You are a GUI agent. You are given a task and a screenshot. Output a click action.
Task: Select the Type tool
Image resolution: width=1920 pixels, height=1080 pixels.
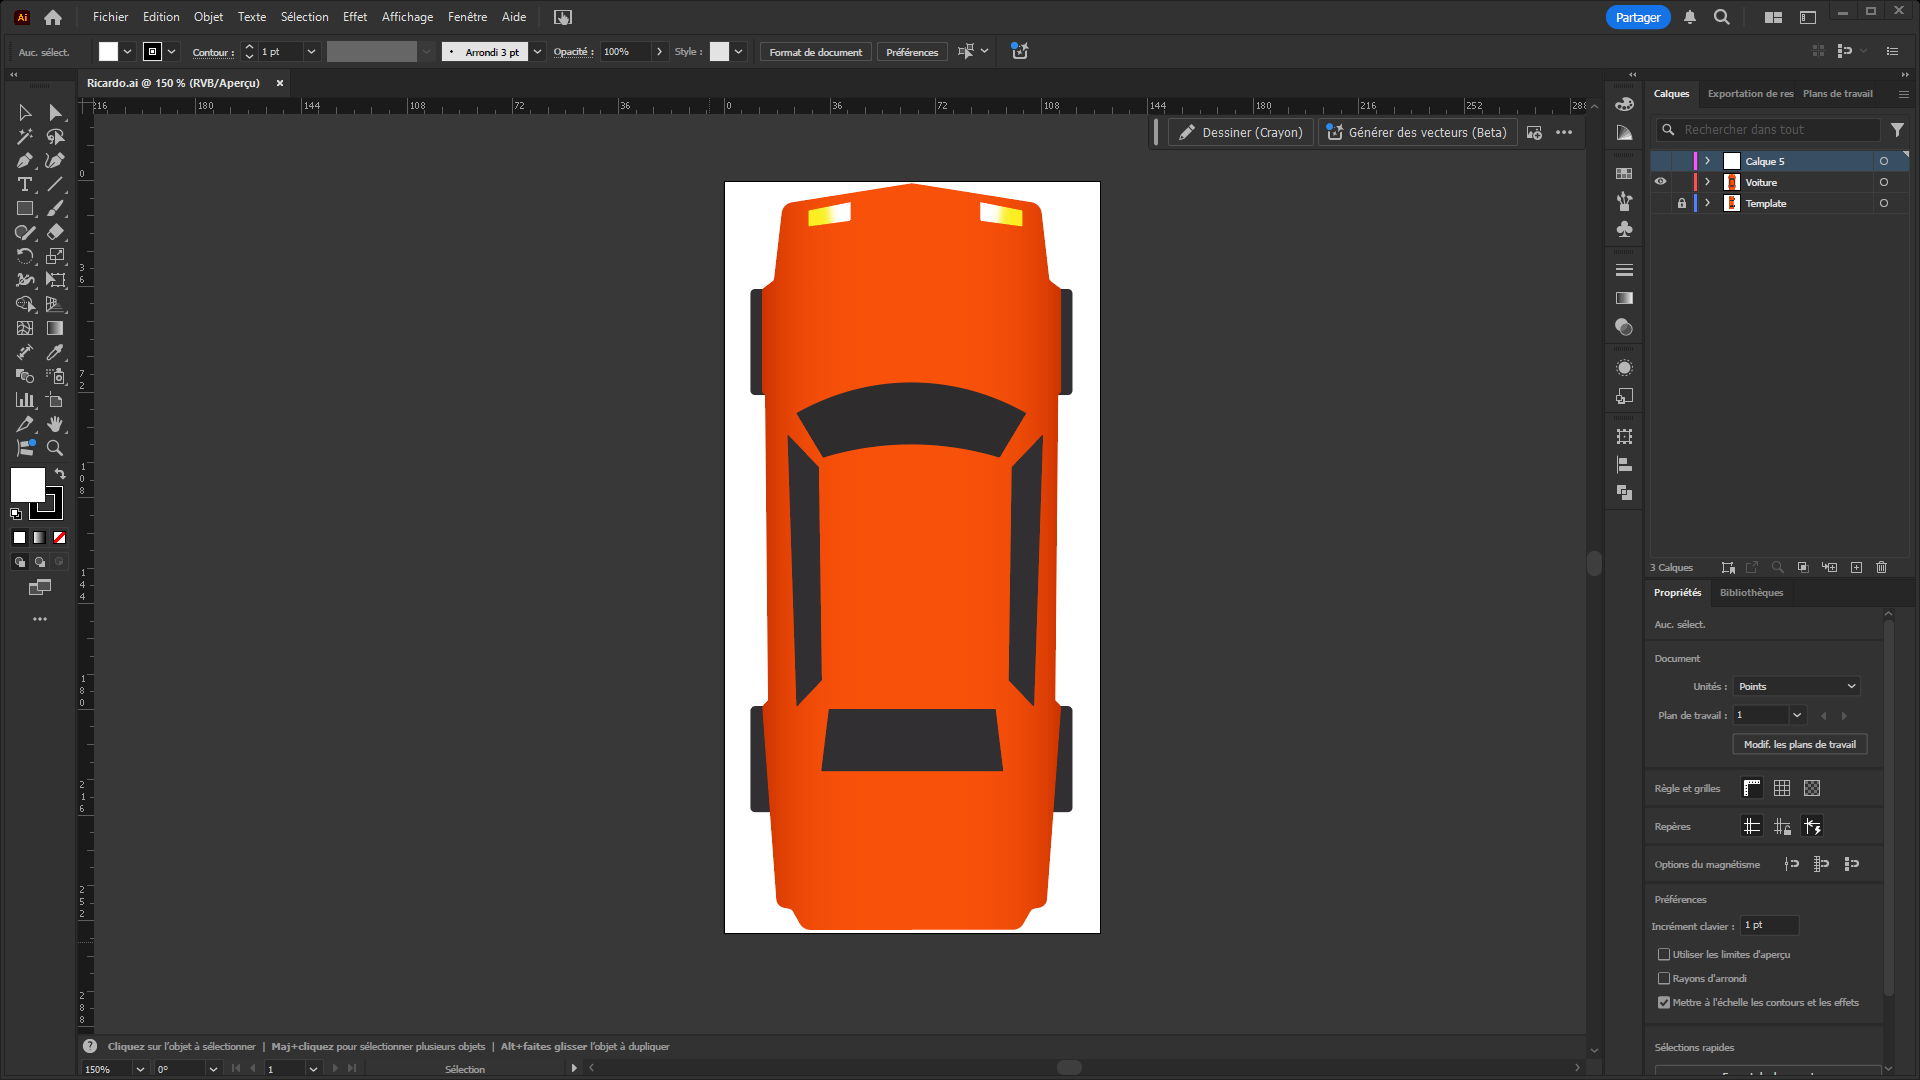pyautogui.click(x=25, y=185)
